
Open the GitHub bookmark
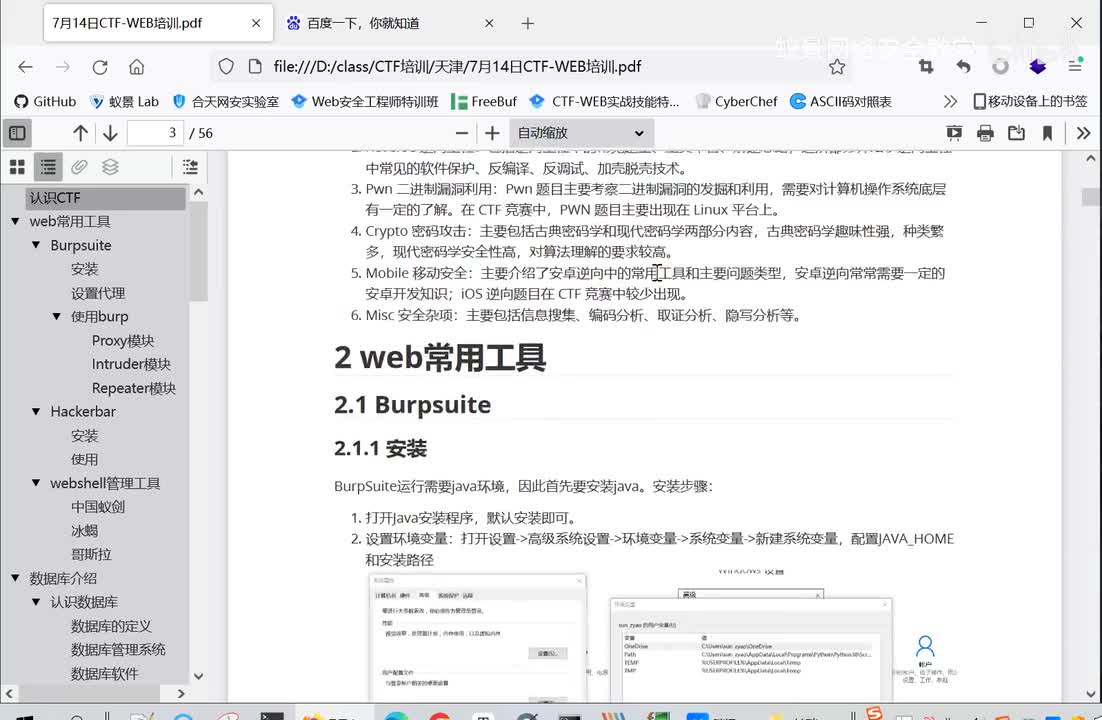(x=45, y=101)
